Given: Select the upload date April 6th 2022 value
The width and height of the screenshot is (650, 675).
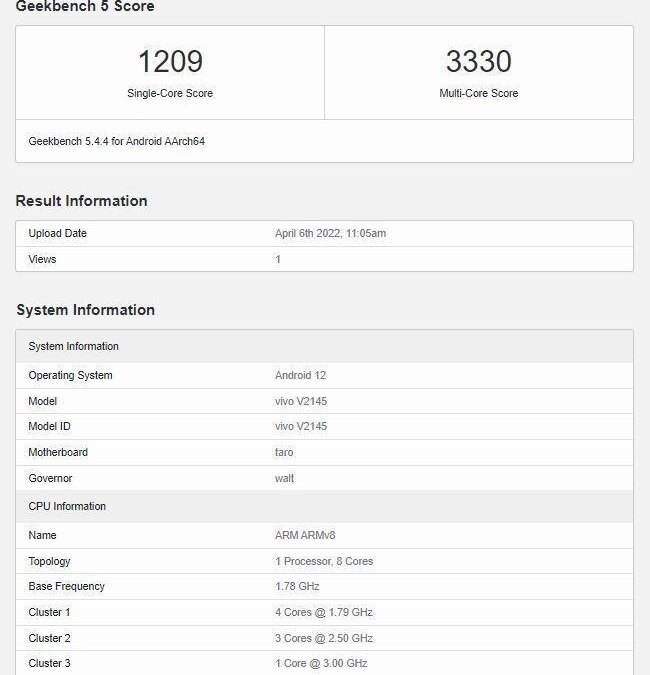Looking at the screenshot, I should [x=330, y=234].
